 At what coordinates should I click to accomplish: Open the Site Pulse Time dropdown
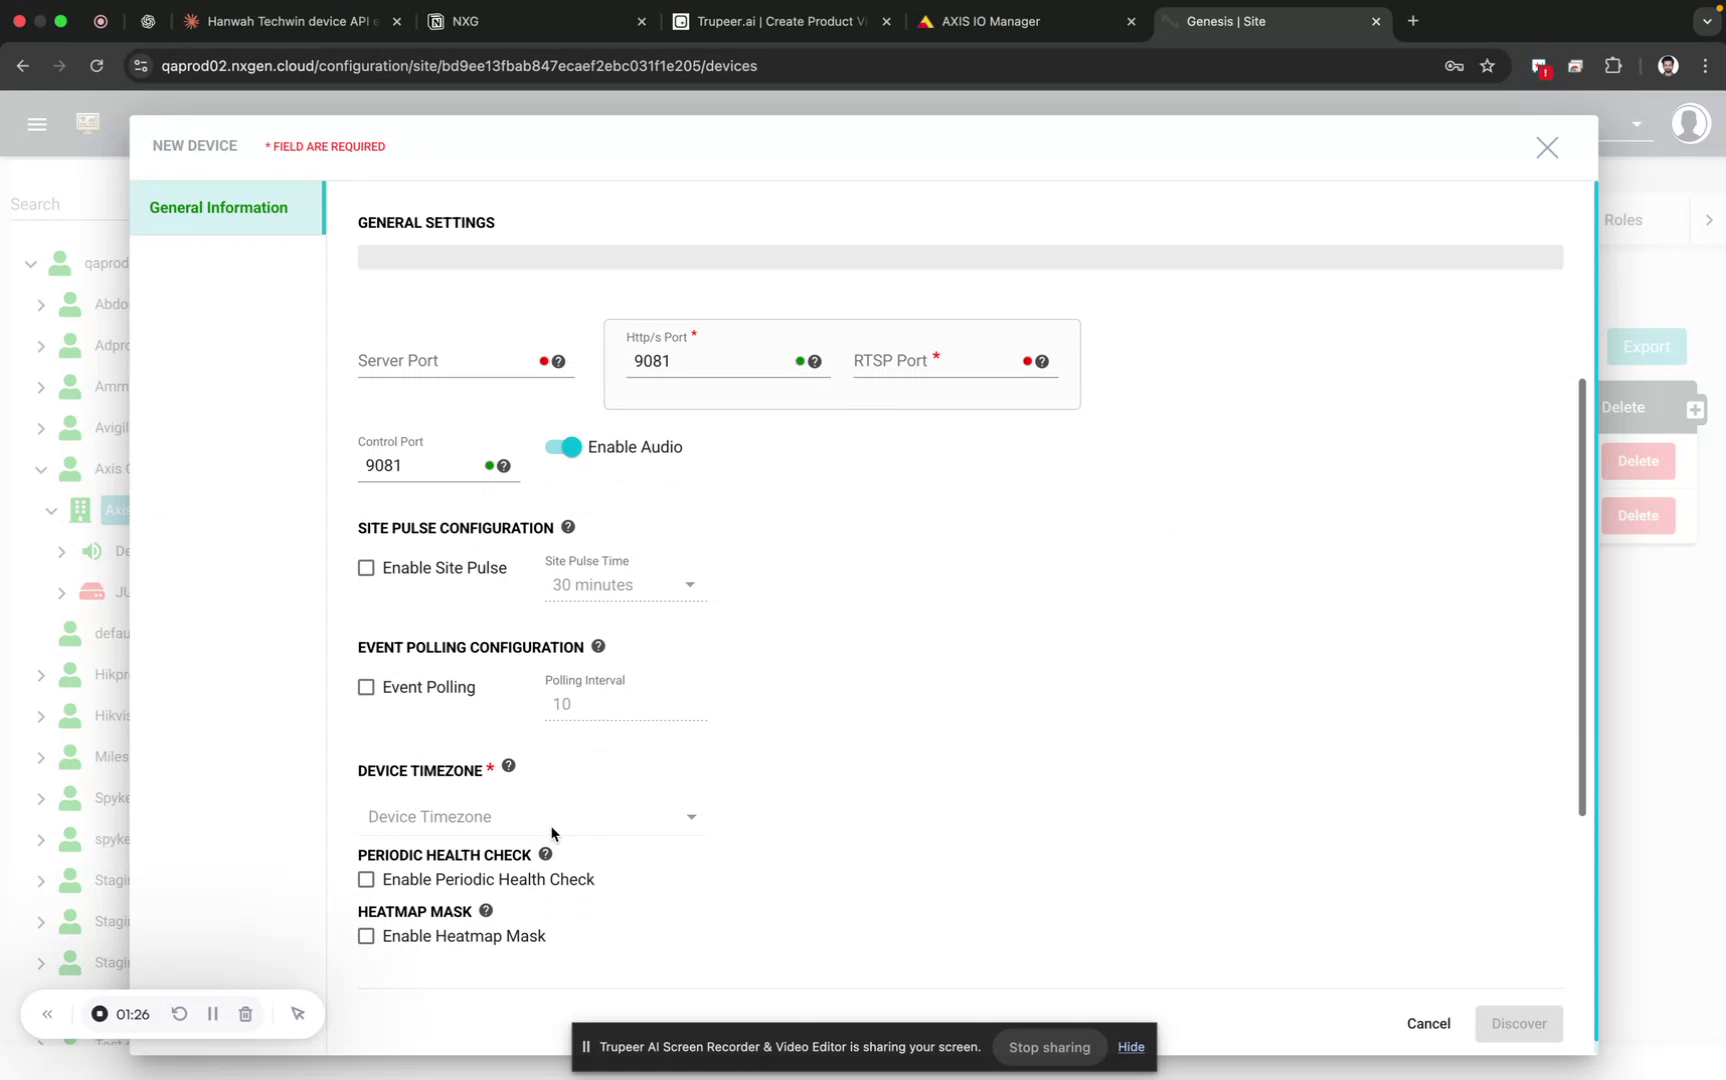click(624, 585)
